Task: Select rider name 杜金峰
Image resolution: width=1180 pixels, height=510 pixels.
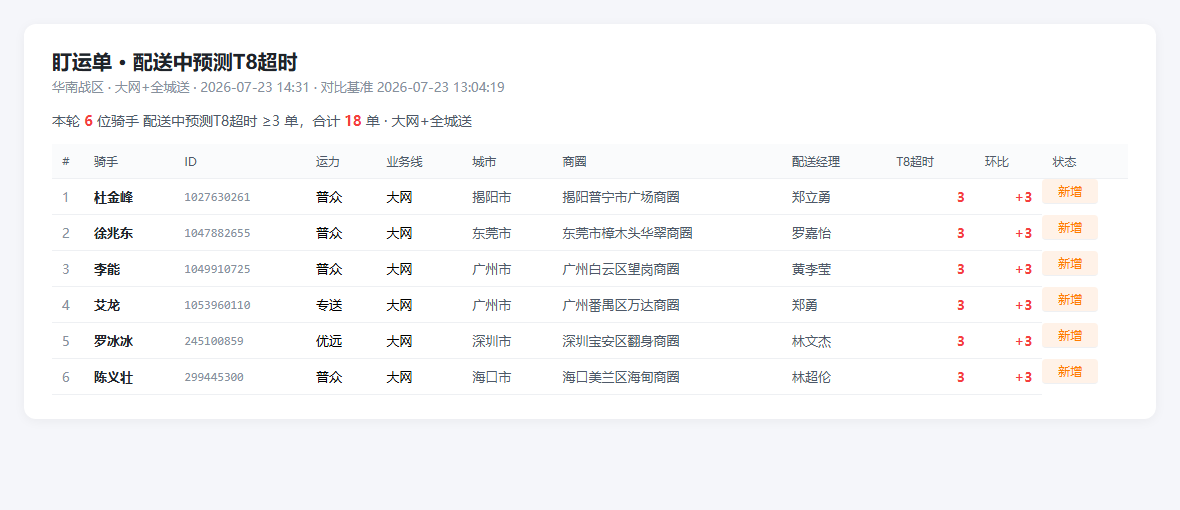Action: coord(114,198)
